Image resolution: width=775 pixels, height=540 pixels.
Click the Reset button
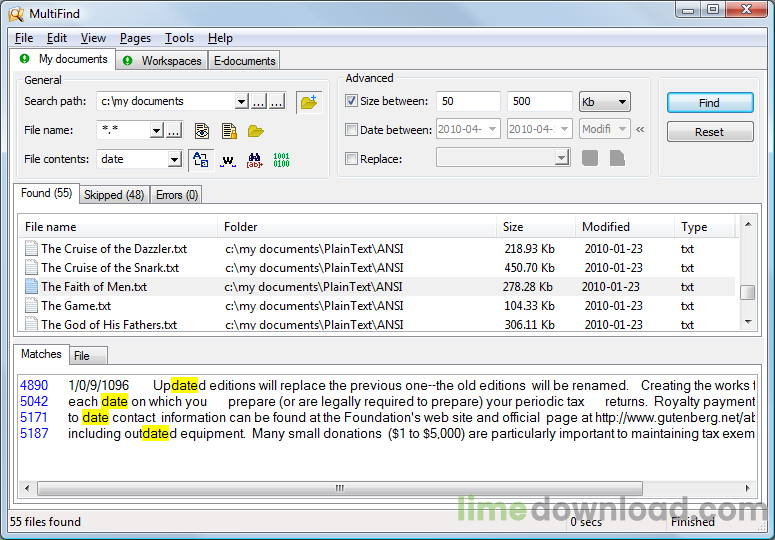click(710, 132)
